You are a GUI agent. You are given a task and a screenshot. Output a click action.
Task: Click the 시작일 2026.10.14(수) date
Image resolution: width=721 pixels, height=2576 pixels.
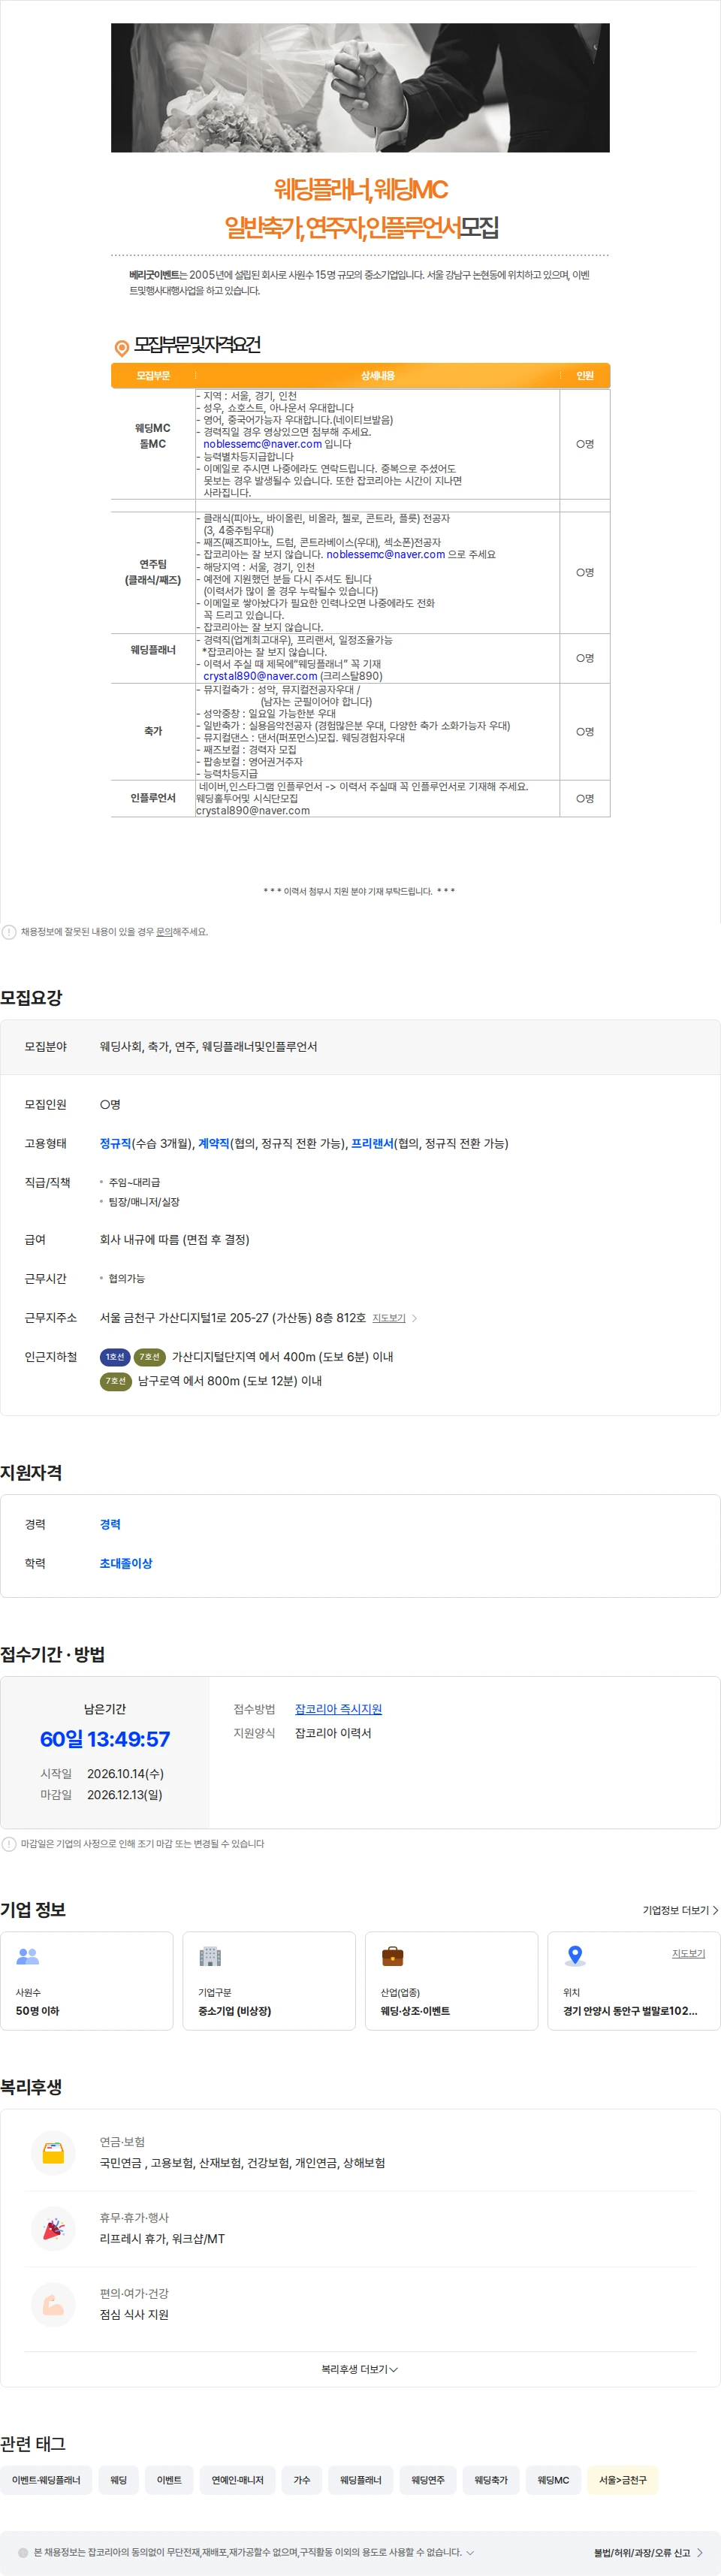pyautogui.click(x=125, y=1773)
